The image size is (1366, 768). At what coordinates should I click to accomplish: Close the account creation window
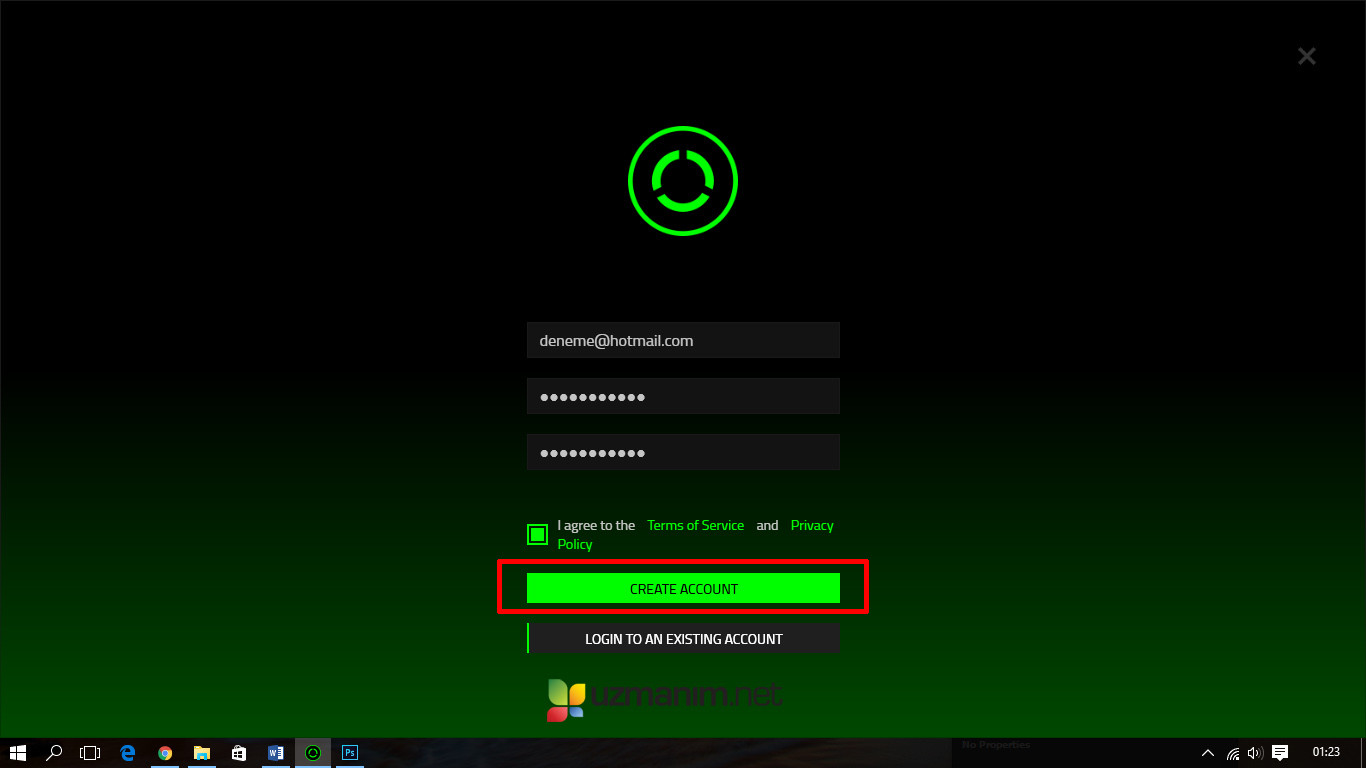1306,56
